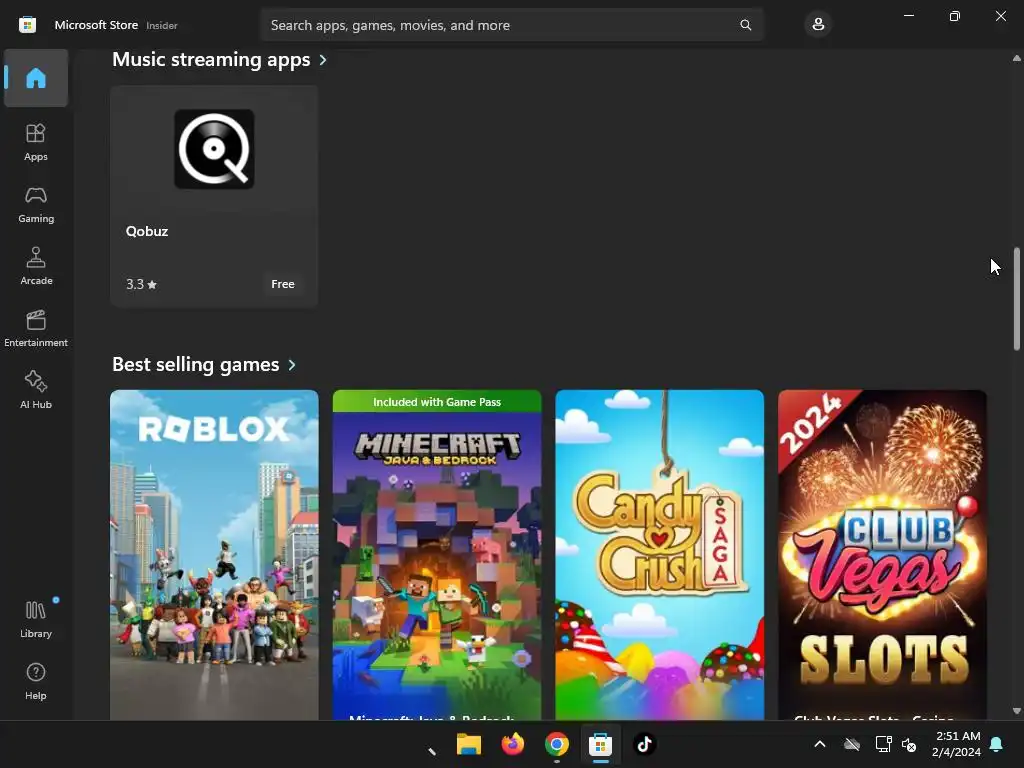
Task: Click the muted volume tray icon
Action: (x=909, y=744)
